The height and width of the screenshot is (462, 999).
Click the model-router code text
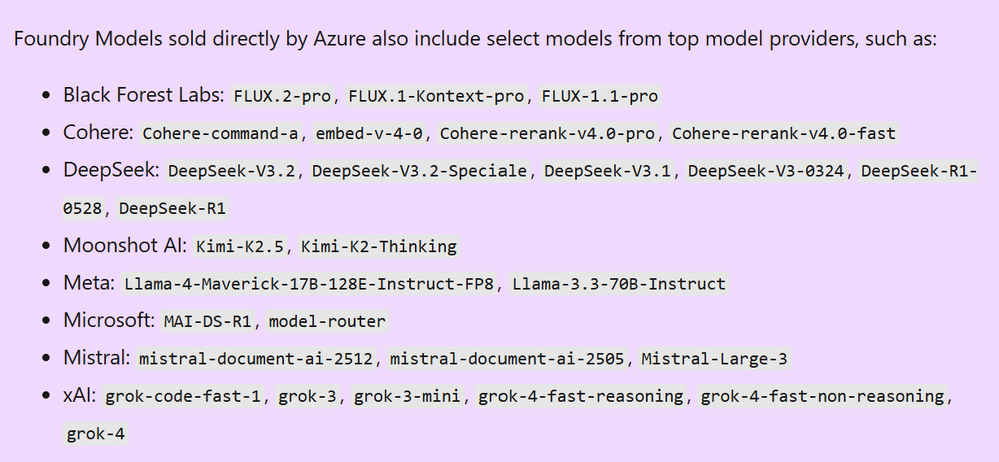tap(324, 321)
